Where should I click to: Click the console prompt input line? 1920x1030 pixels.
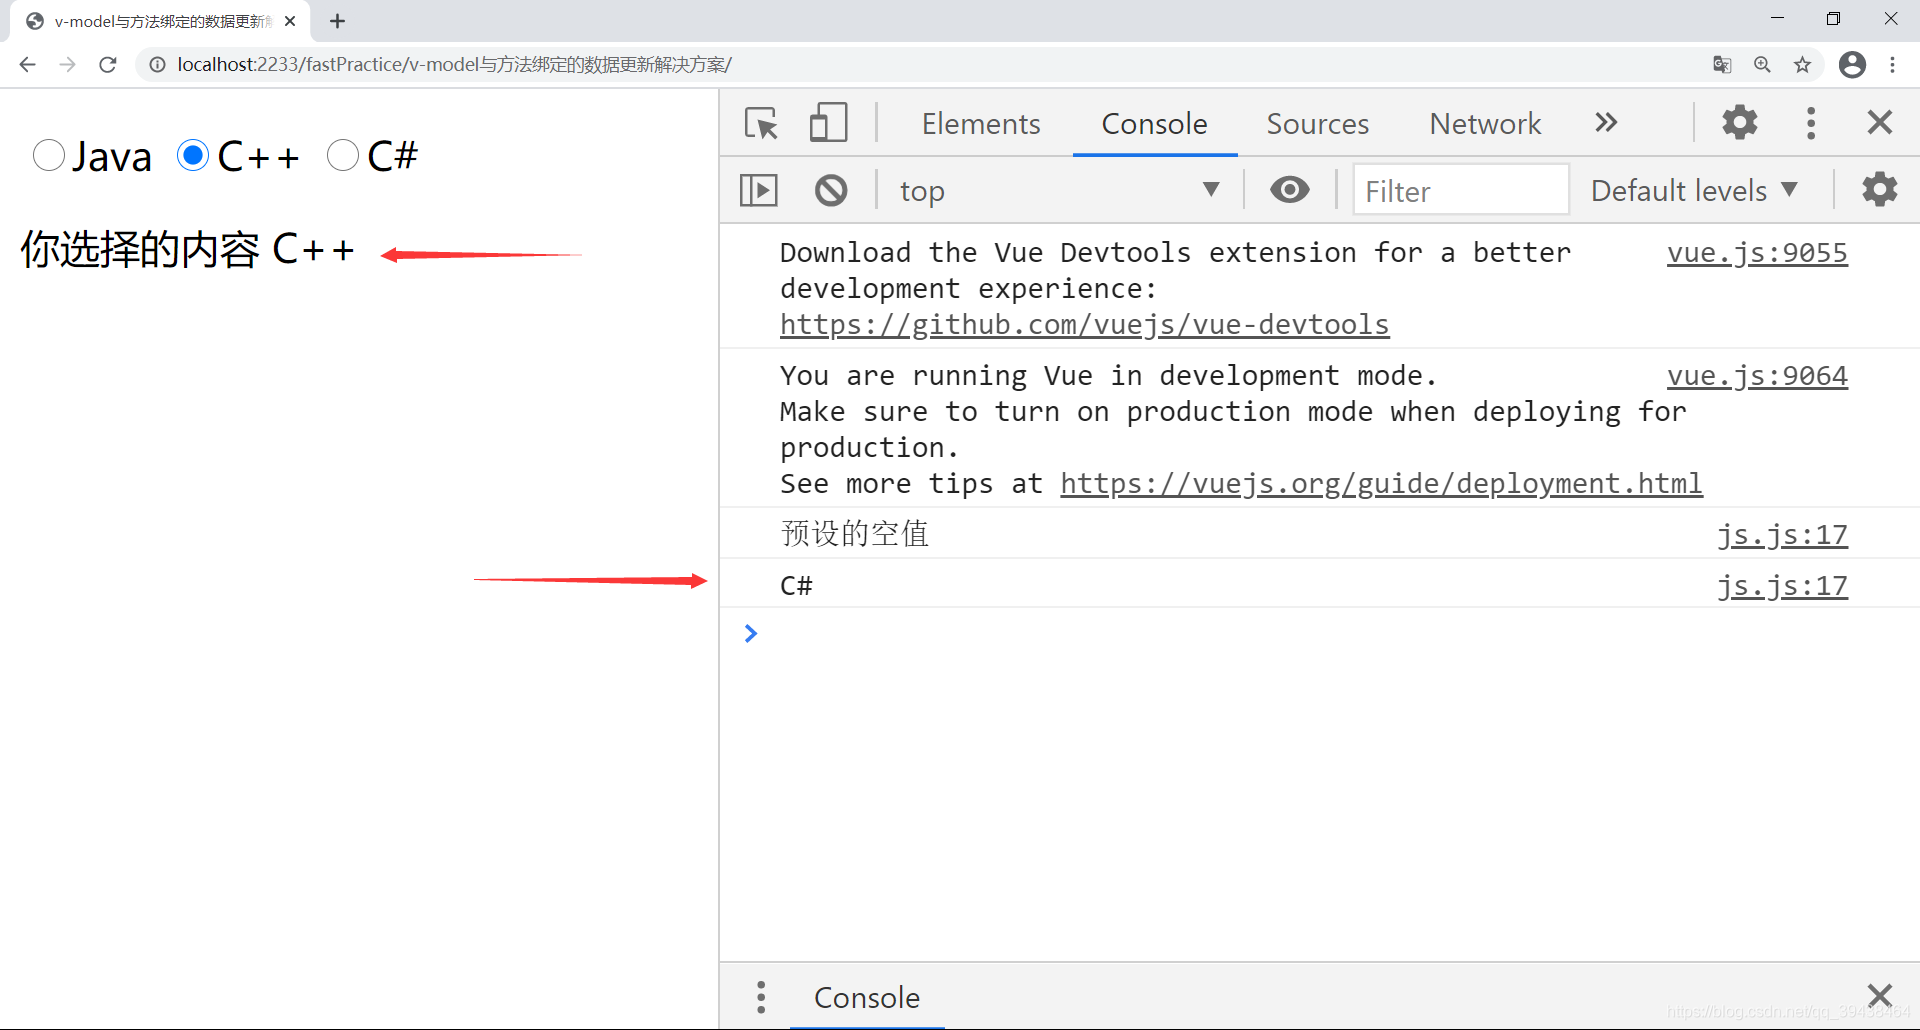[x=1320, y=634]
